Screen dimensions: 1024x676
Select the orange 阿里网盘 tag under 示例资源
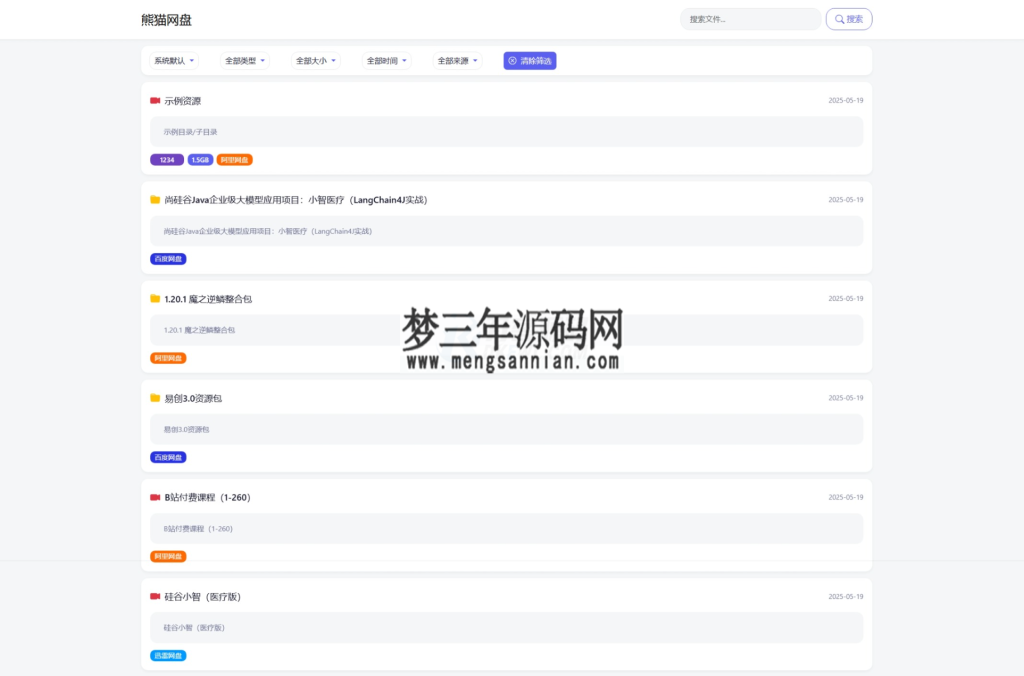[x=234, y=159]
